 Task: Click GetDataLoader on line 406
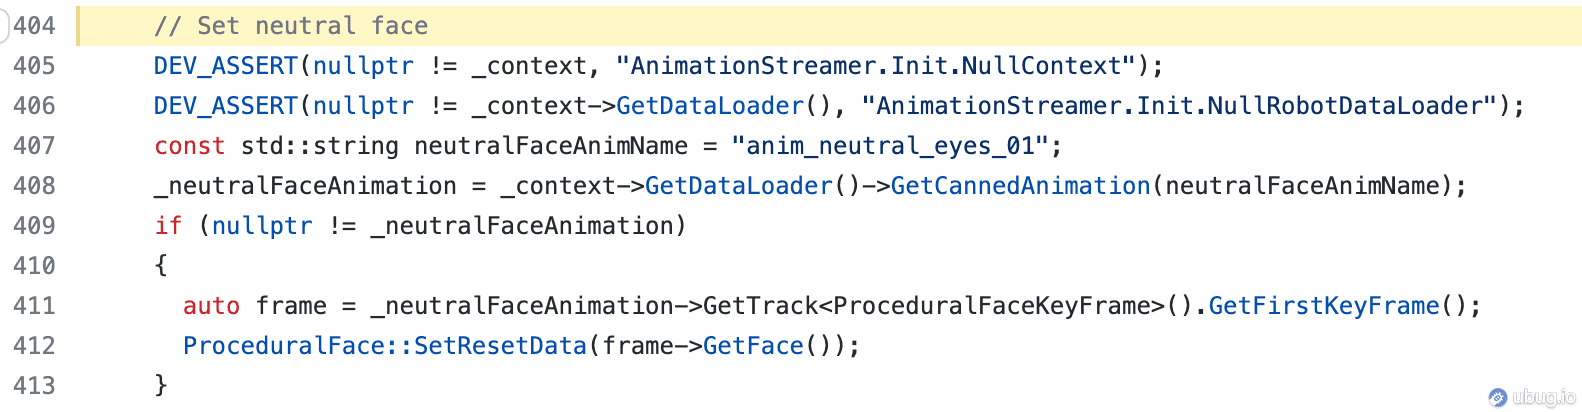pyautogui.click(x=710, y=106)
